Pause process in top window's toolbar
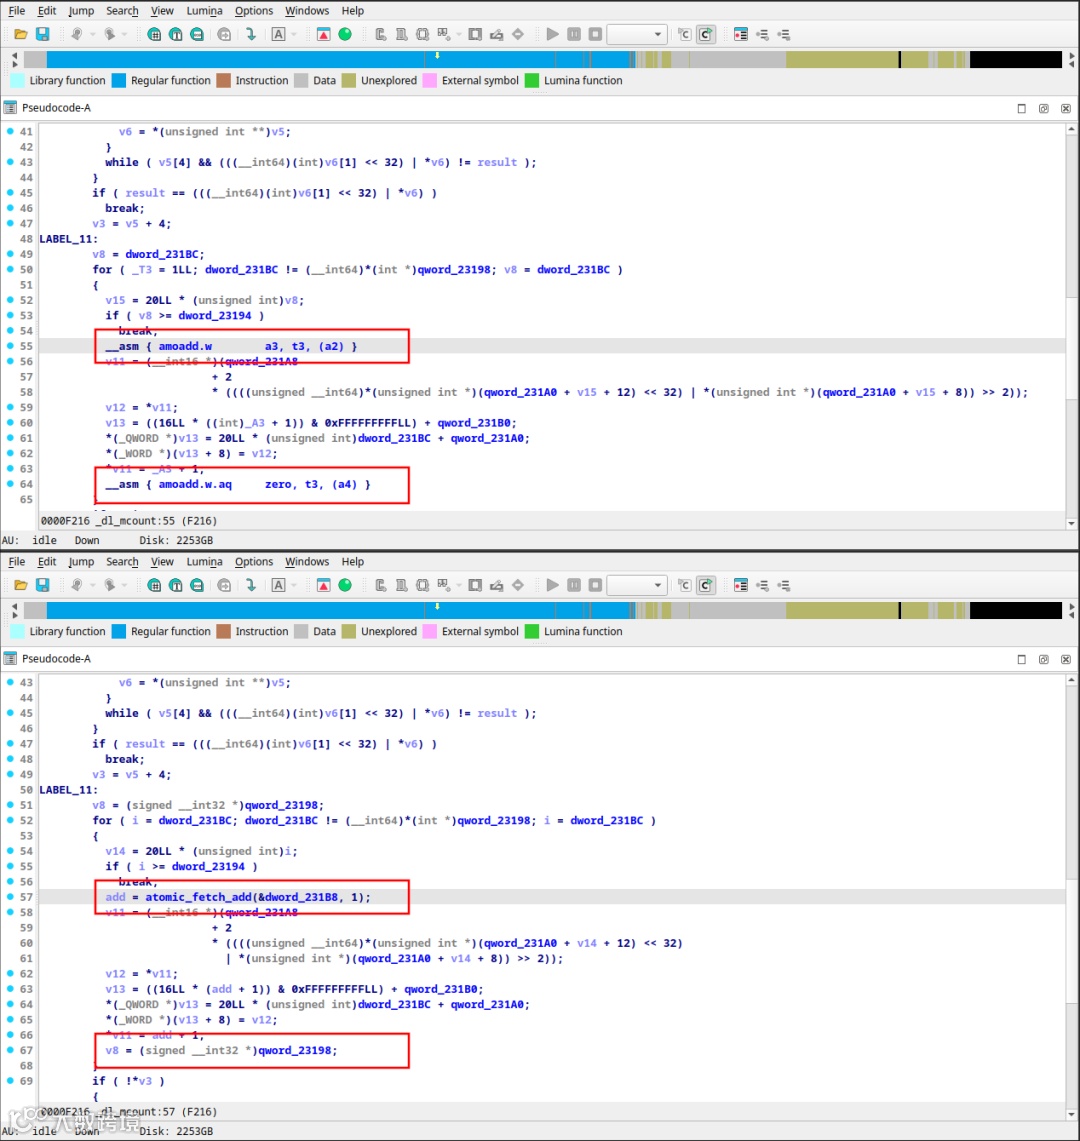1080x1141 pixels. click(574, 34)
